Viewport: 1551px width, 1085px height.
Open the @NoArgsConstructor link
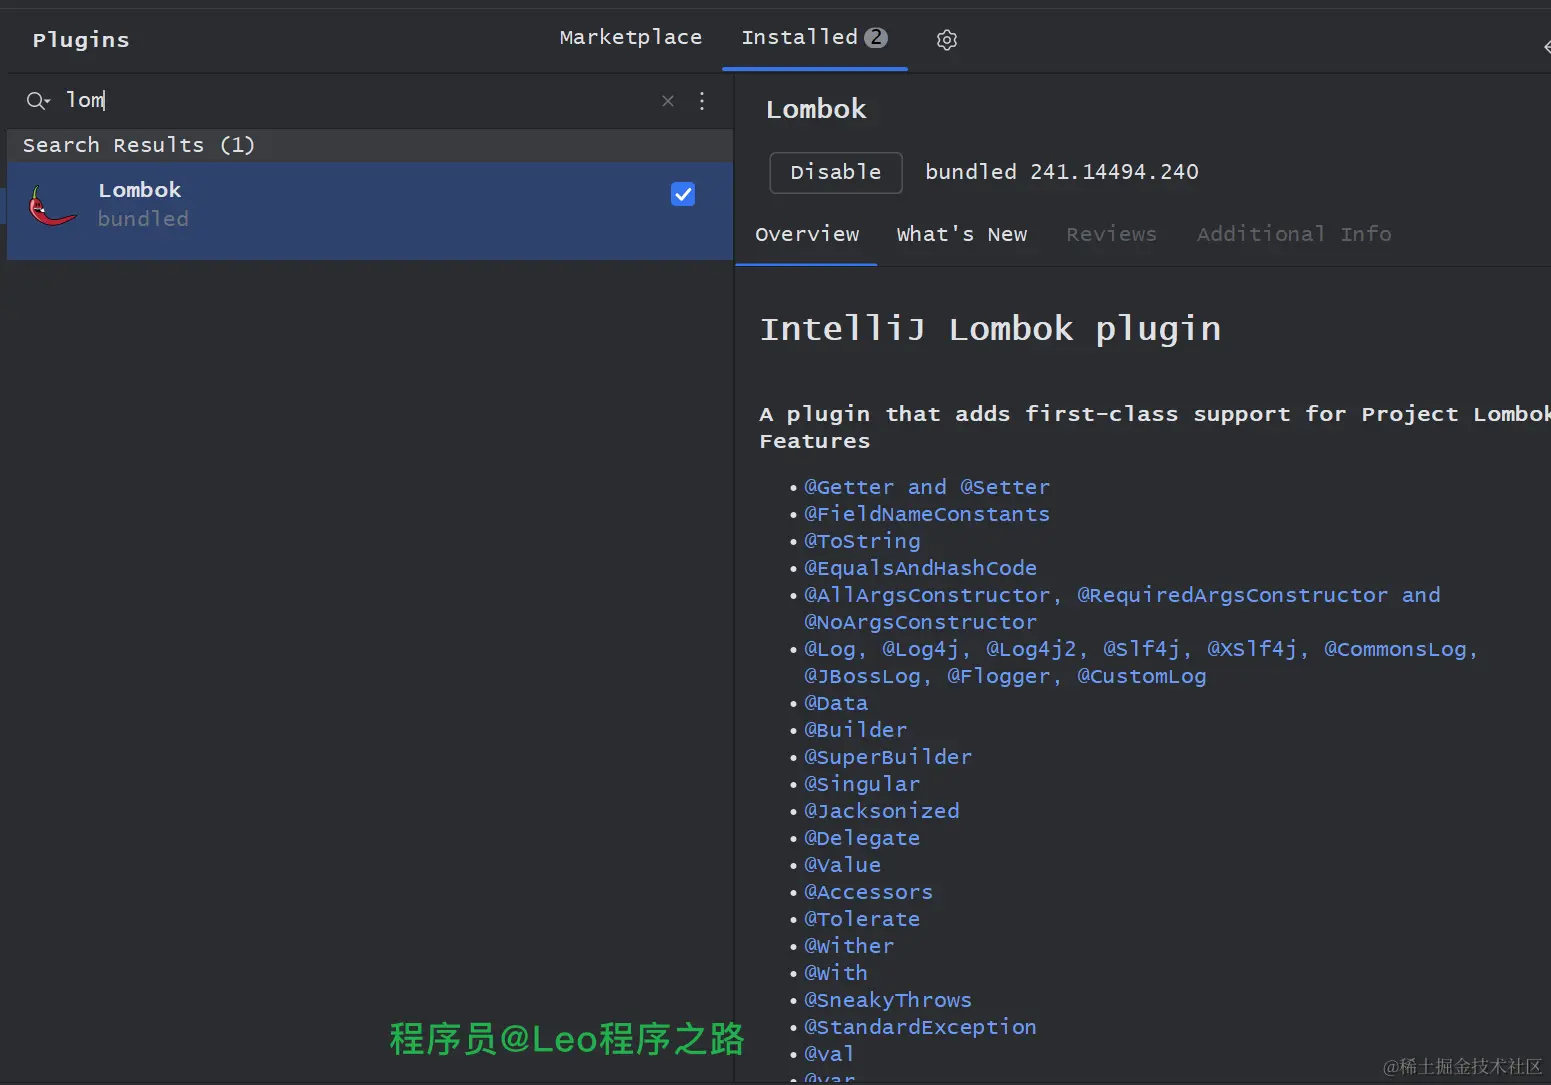(x=920, y=622)
